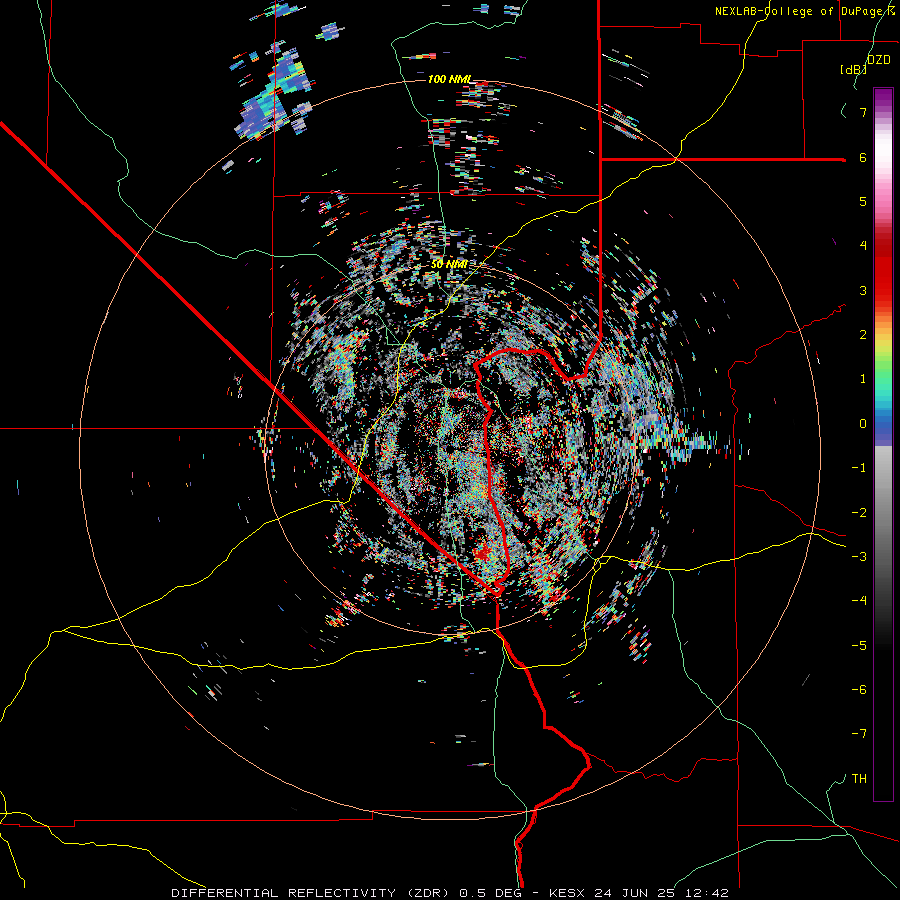The image size is (900, 900).
Task: Click the legend value 4
Action: point(863,246)
